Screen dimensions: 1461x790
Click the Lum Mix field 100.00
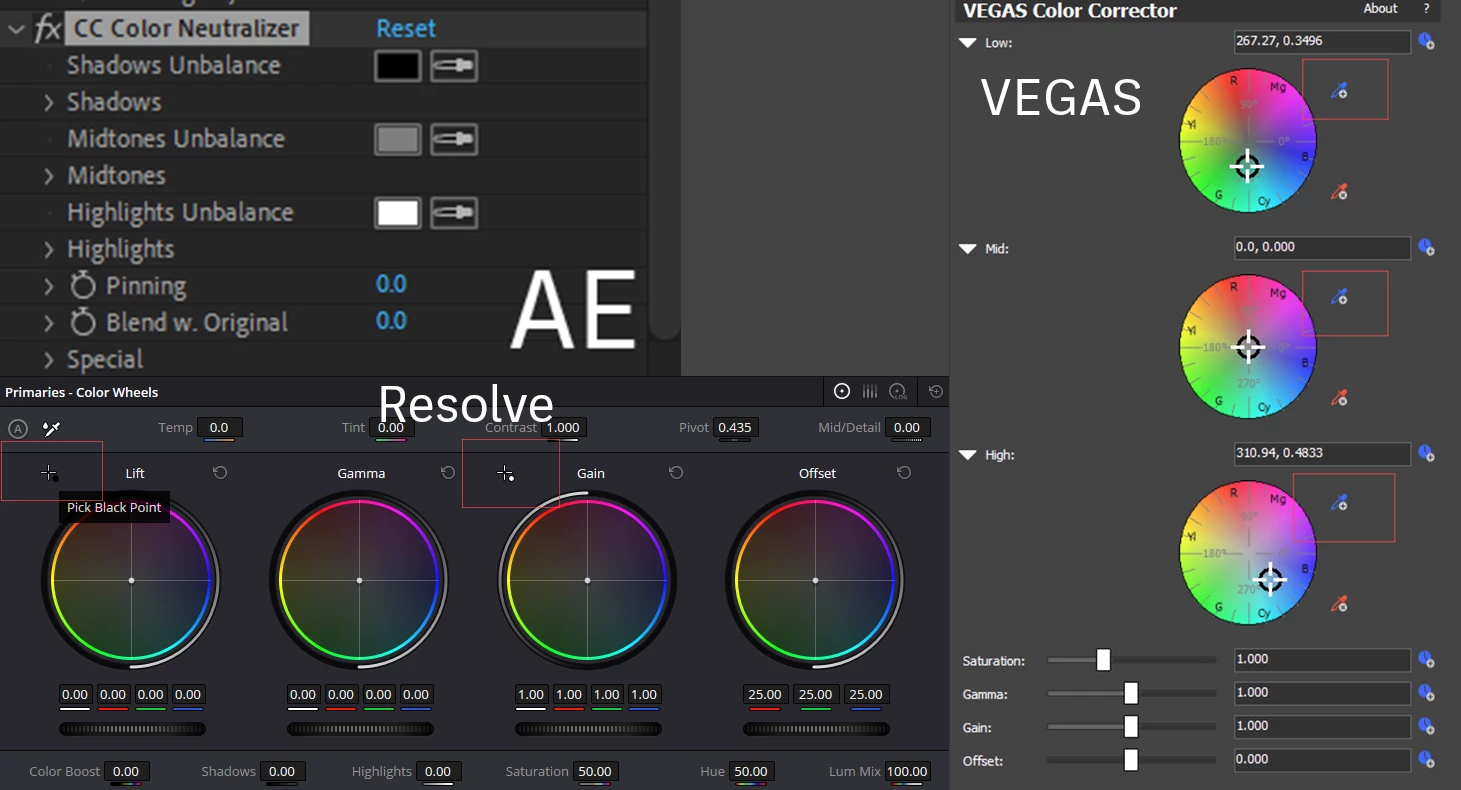click(x=908, y=772)
